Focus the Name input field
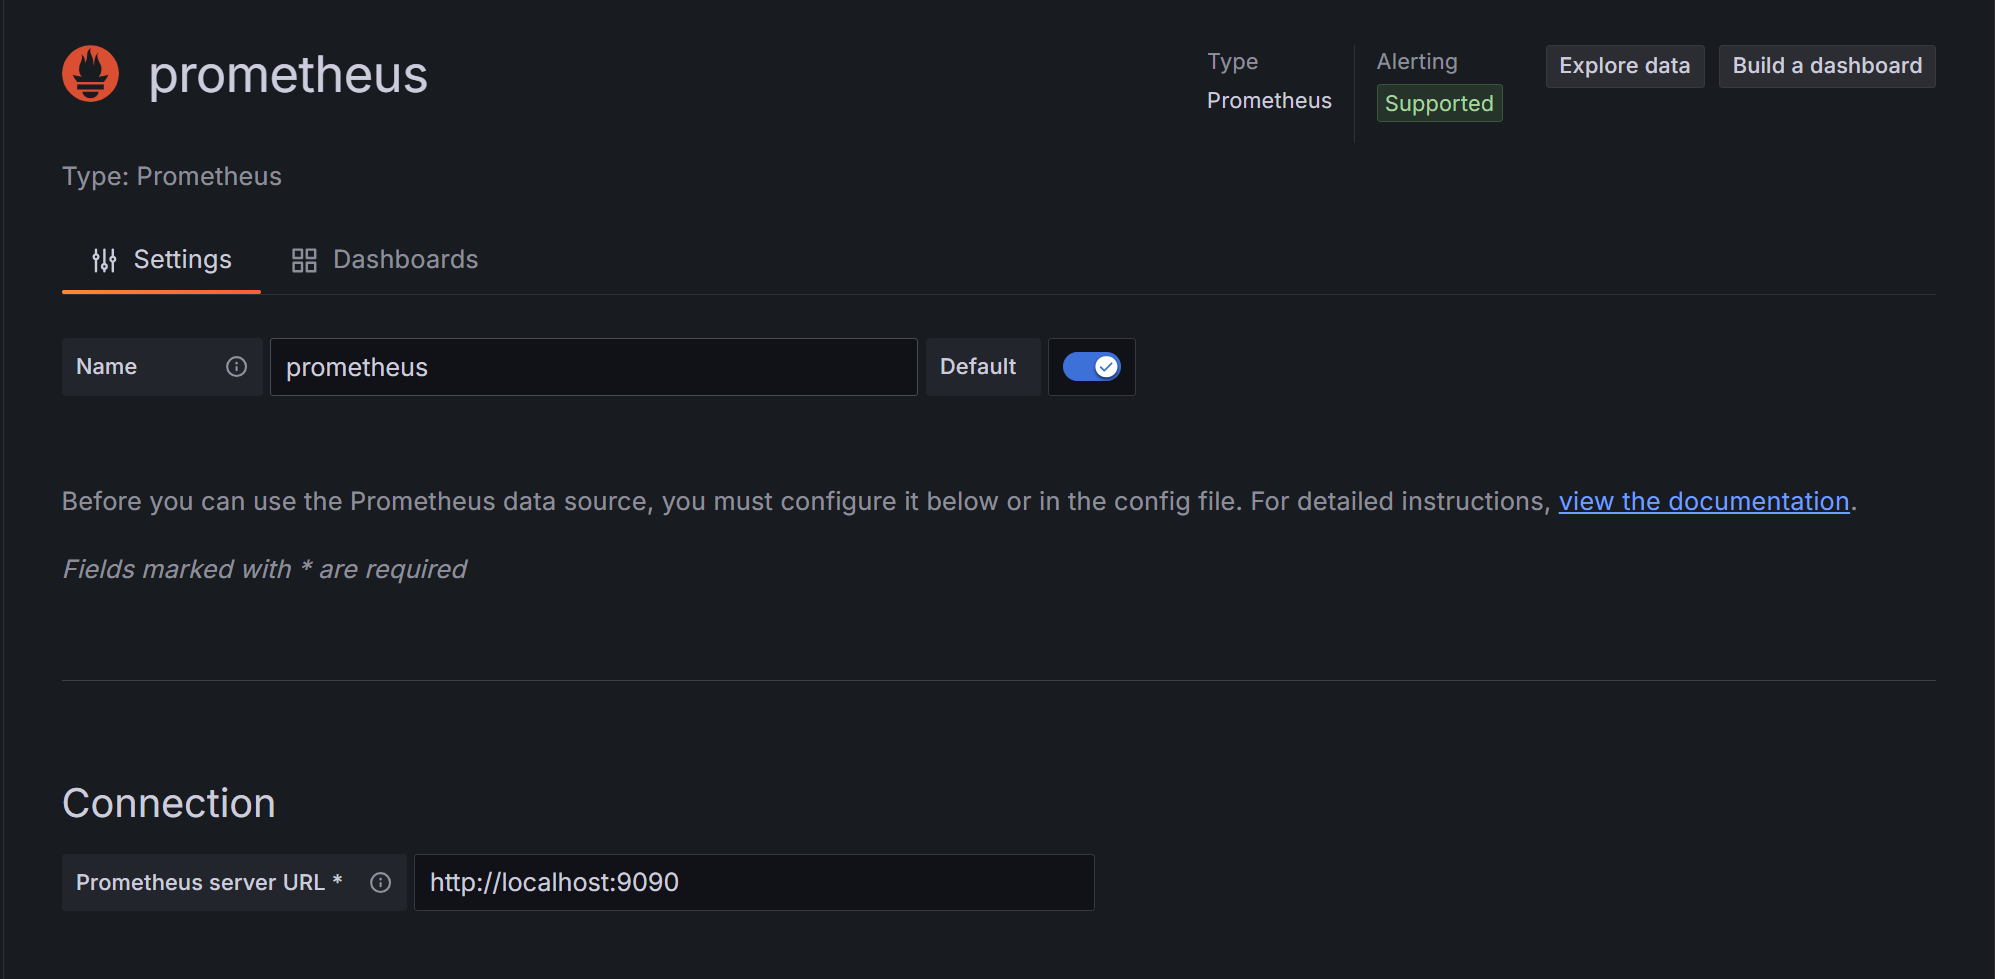Image resolution: width=1995 pixels, height=979 pixels. click(x=593, y=367)
